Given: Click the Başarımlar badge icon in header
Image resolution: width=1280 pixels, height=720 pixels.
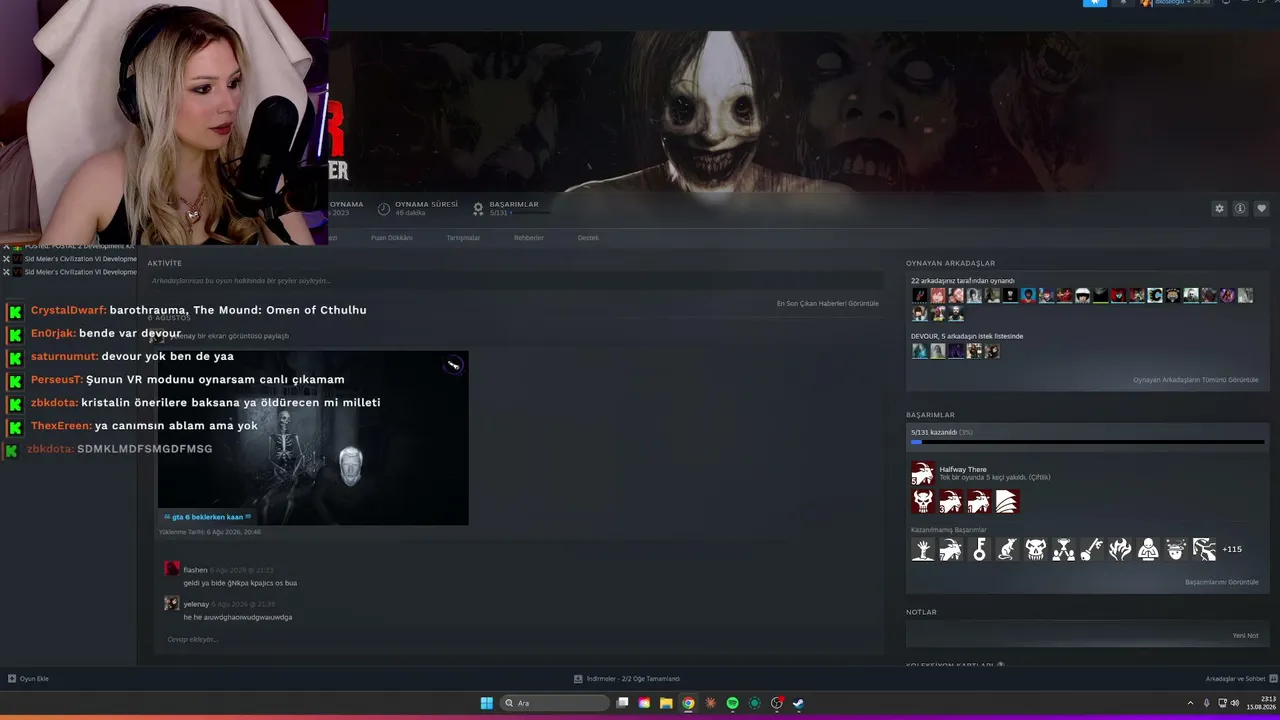Looking at the screenshot, I should [478, 208].
